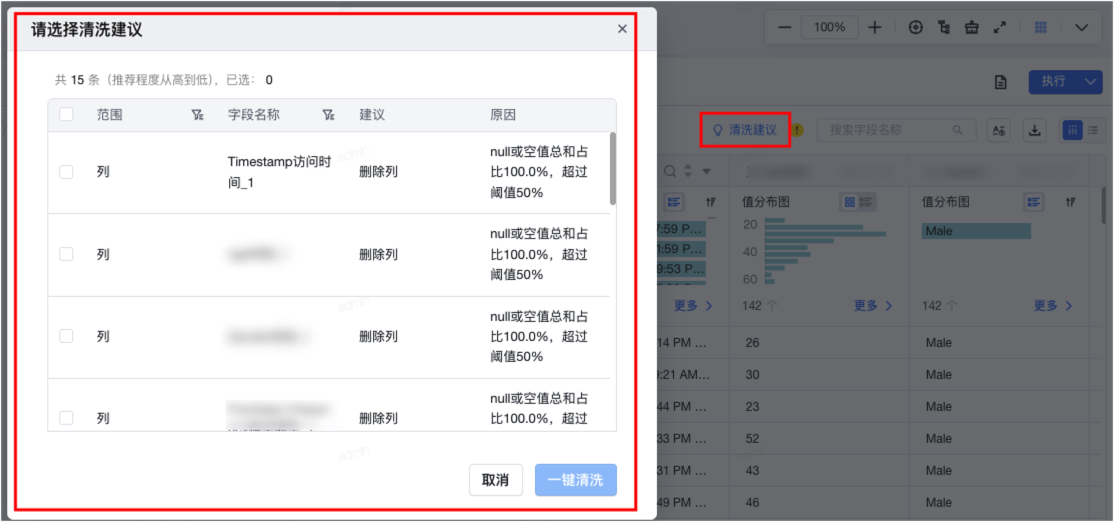Switch to the list view toggle

coord(1093,130)
